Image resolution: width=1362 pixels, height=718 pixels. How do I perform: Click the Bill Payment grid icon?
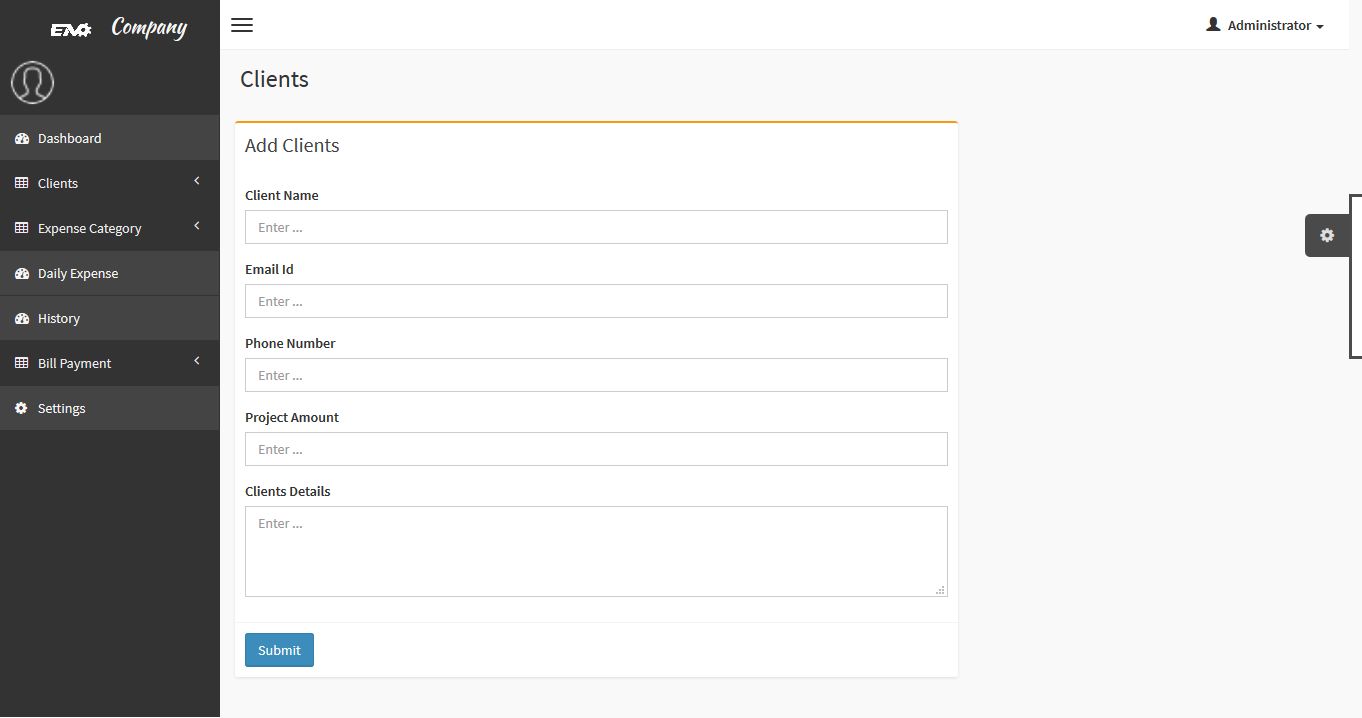pyautogui.click(x=22, y=363)
